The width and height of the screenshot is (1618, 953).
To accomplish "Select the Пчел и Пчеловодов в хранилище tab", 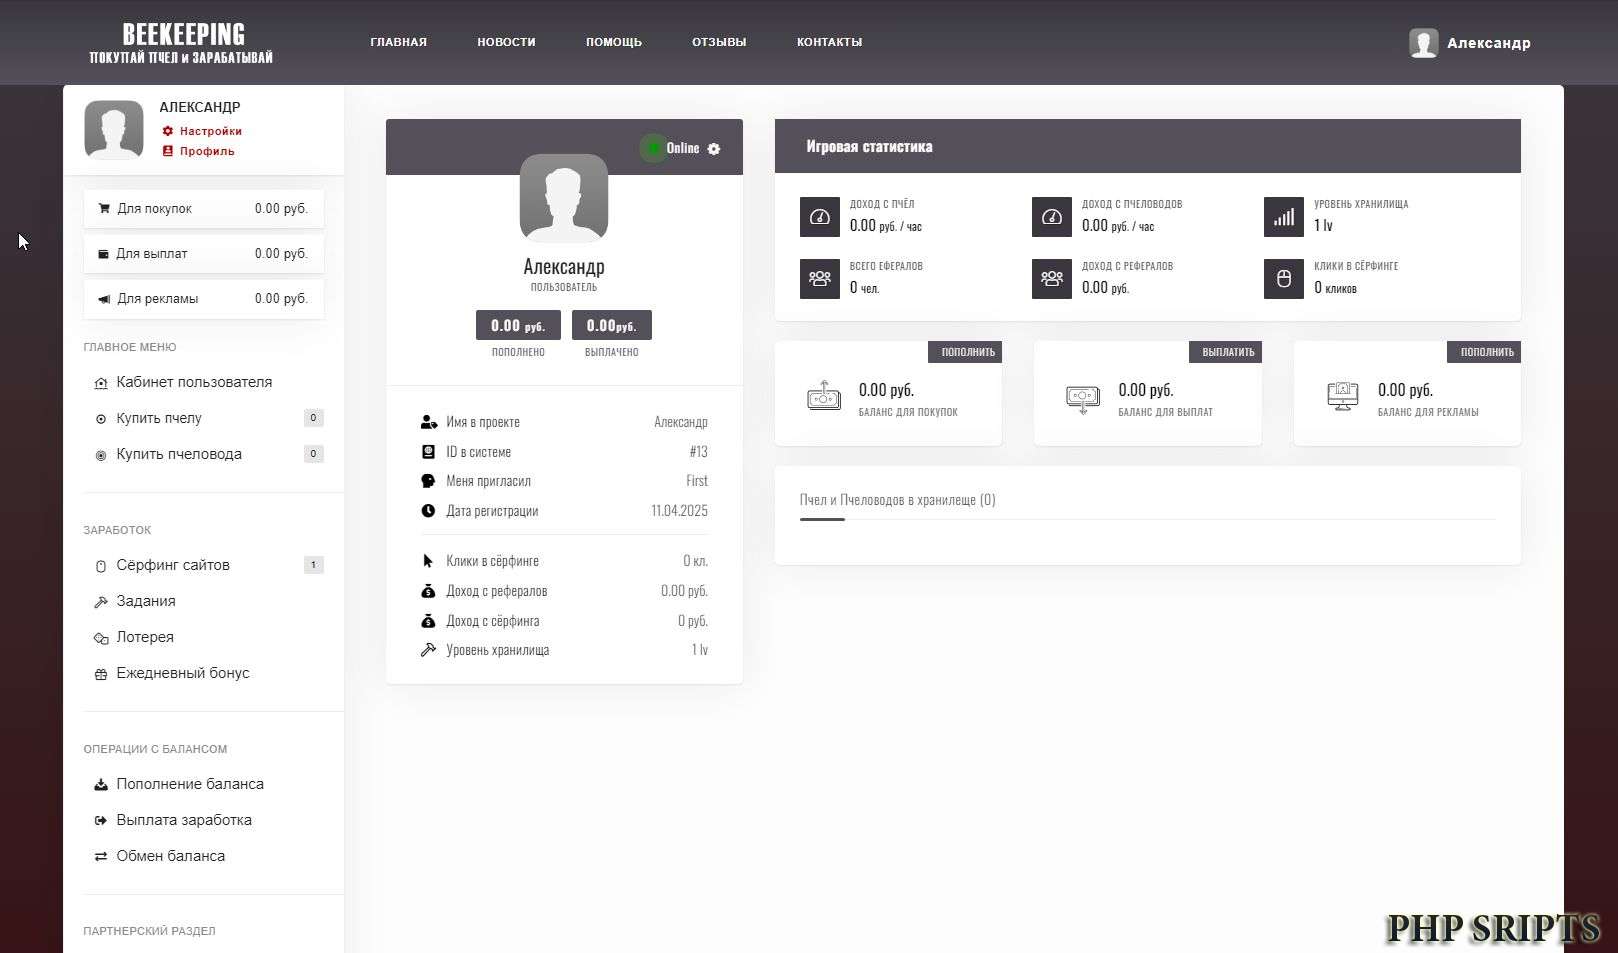I will [x=897, y=500].
